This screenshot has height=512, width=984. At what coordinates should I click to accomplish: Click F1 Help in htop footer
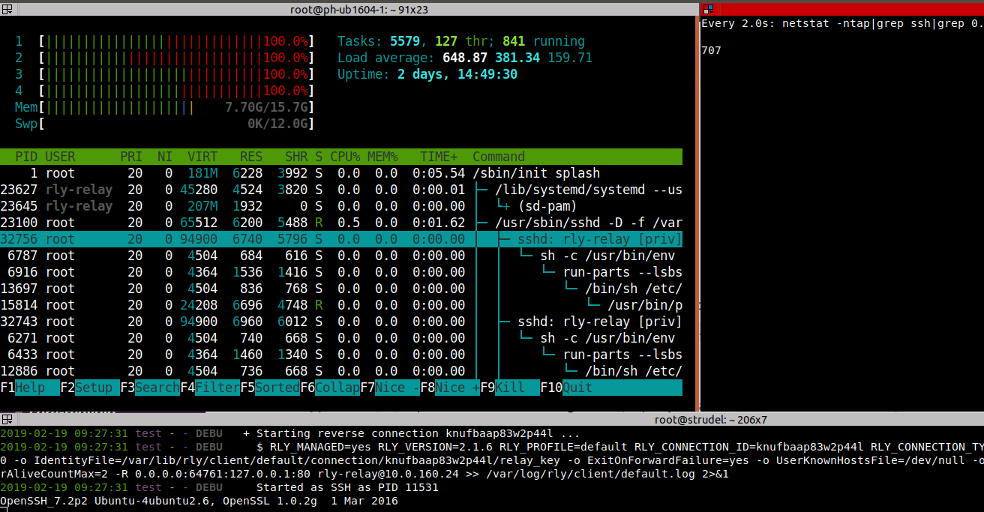(29, 388)
